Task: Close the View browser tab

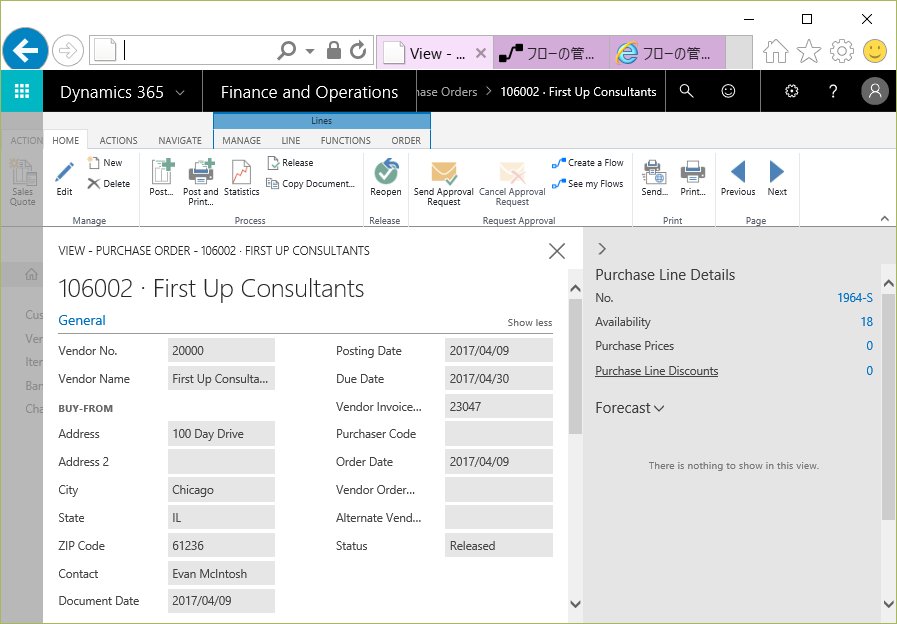Action: click(481, 53)
